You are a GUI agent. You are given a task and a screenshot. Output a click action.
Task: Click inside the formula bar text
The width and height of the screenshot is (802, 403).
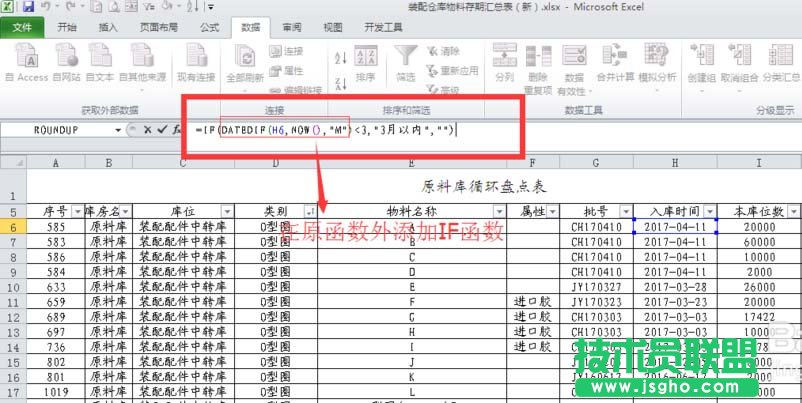coord(325,130)
